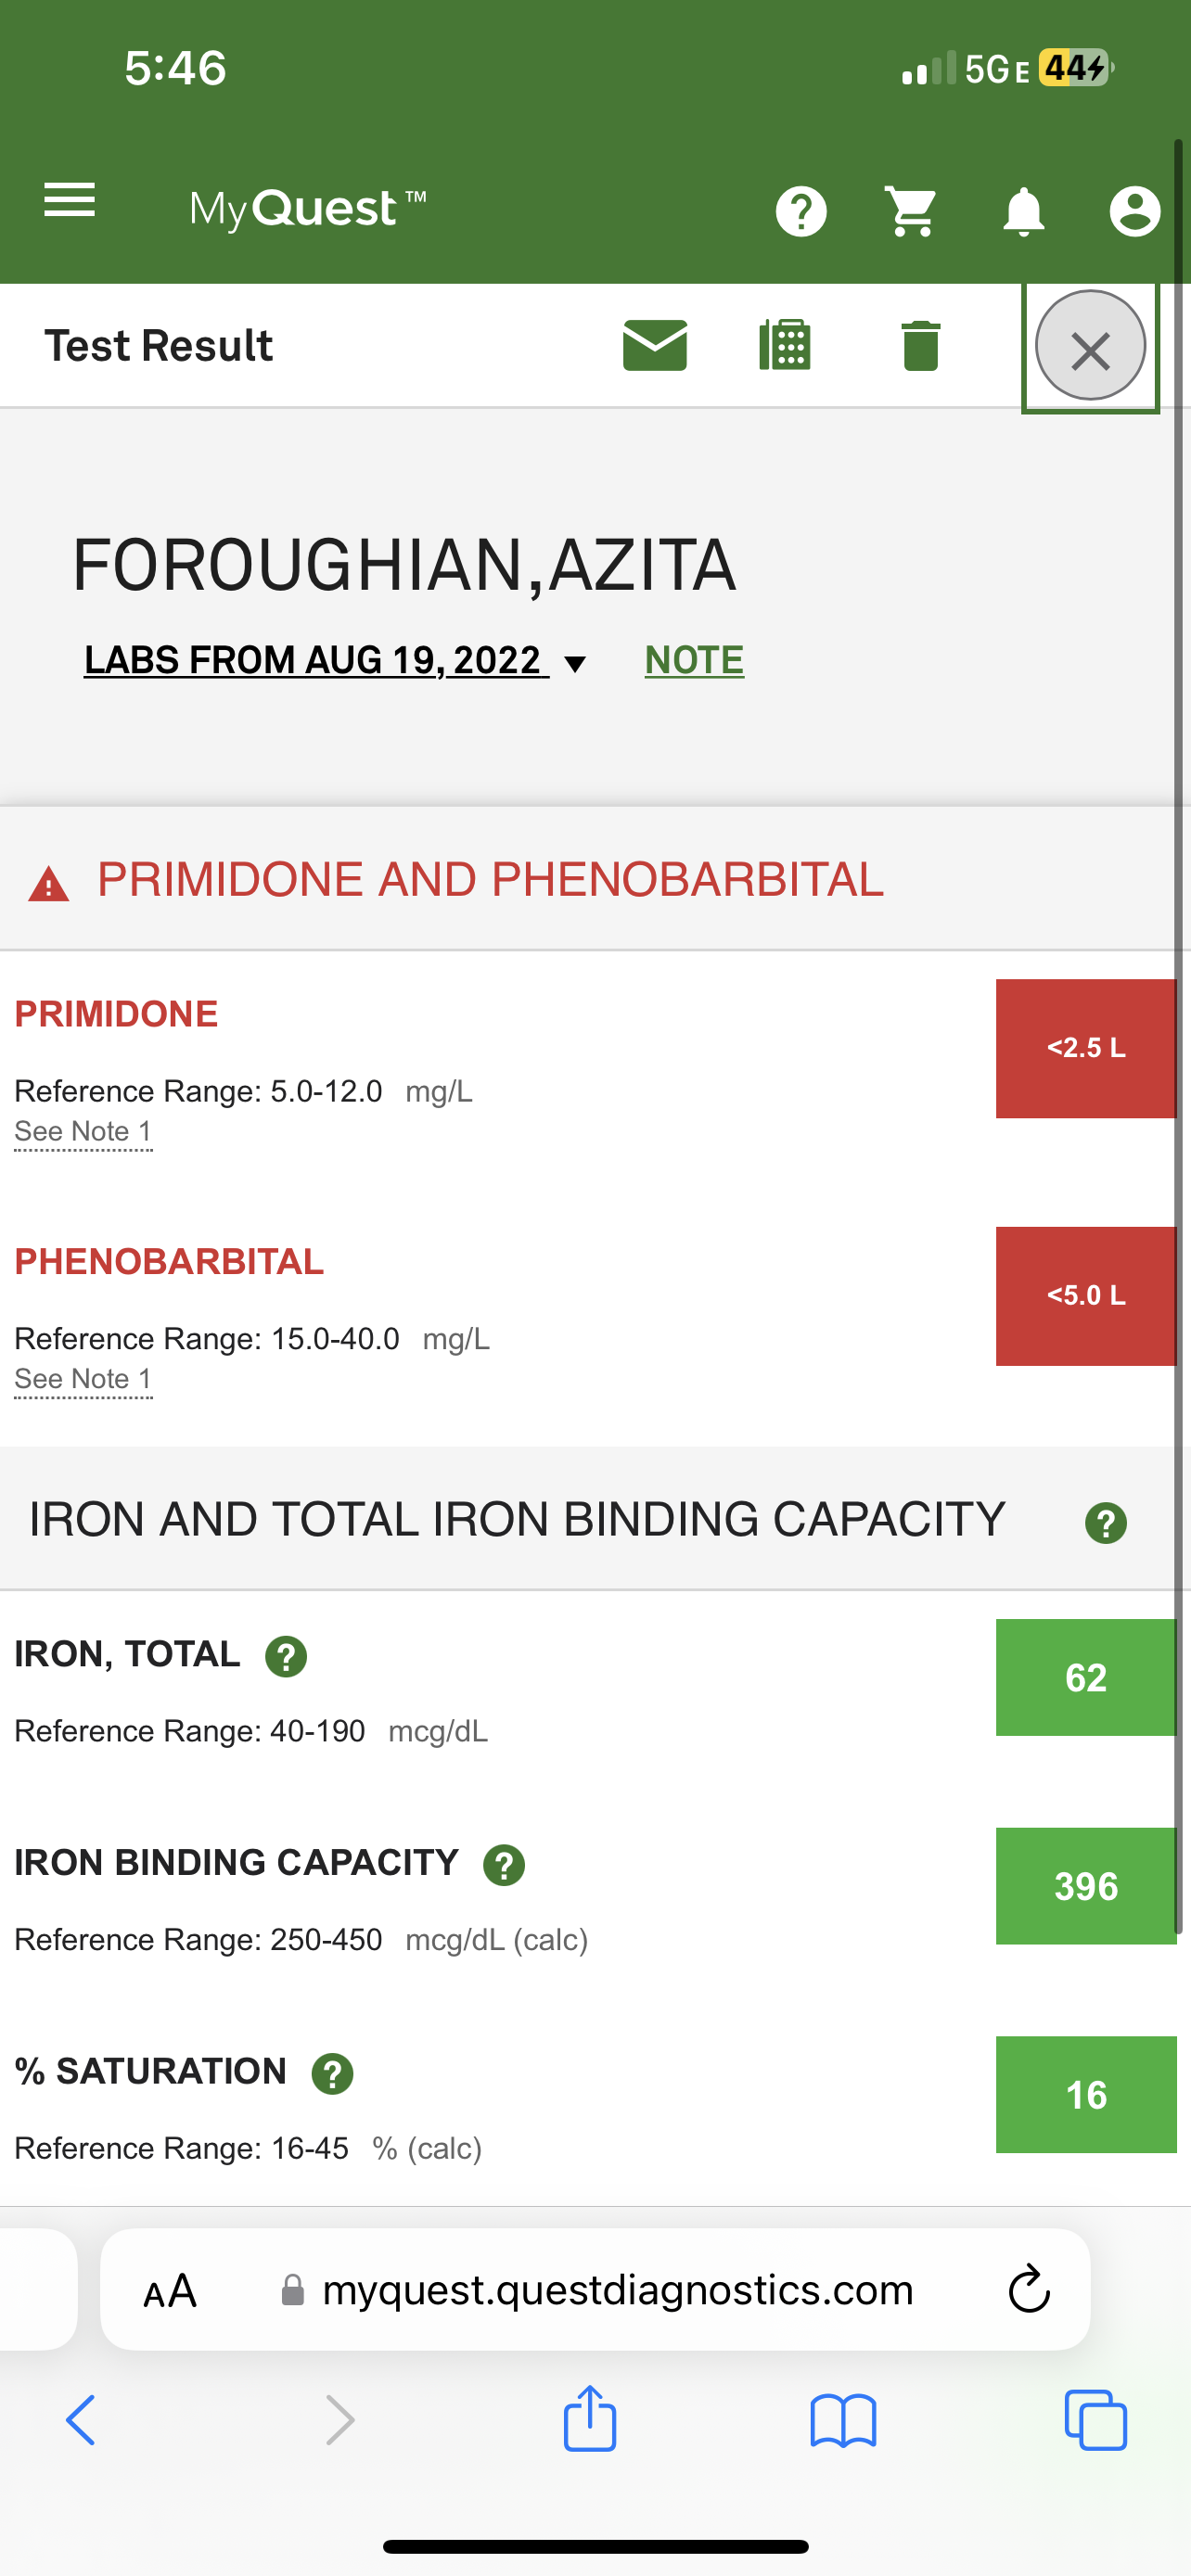Open Safari share sheet
The image size is (1191, 2576).
590,2420
